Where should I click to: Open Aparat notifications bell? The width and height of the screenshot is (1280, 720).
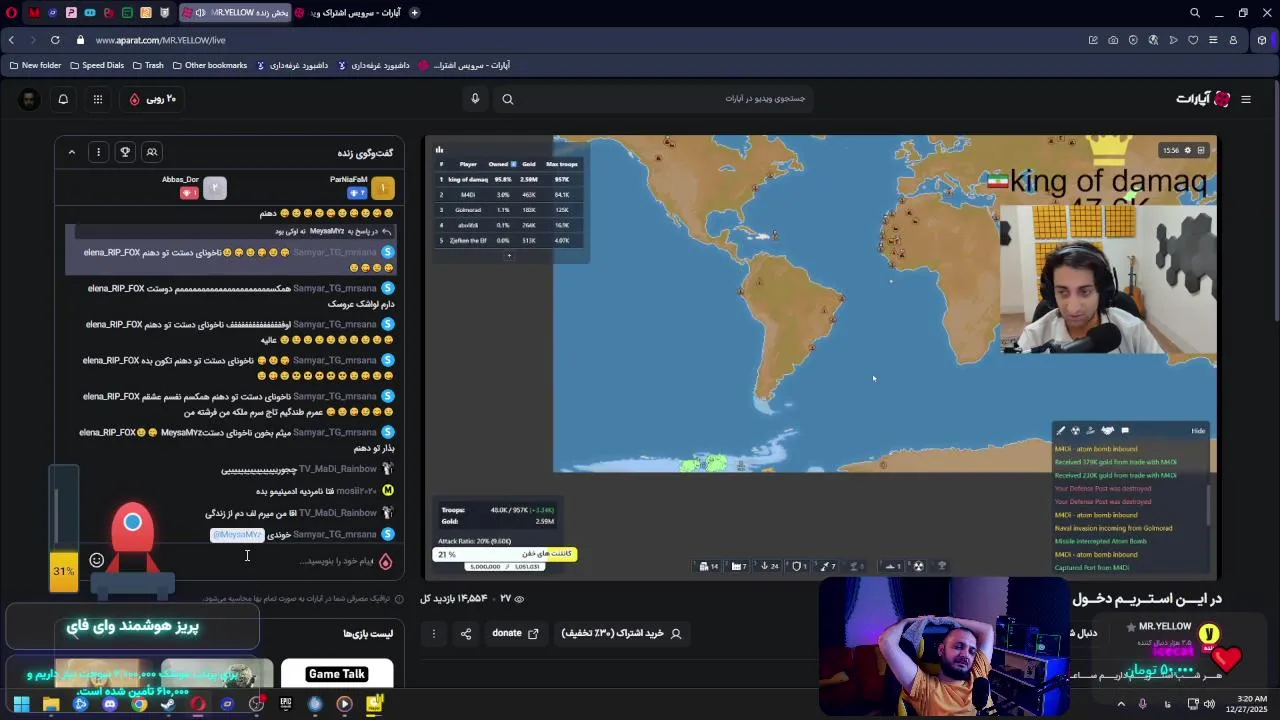(63, 99)
